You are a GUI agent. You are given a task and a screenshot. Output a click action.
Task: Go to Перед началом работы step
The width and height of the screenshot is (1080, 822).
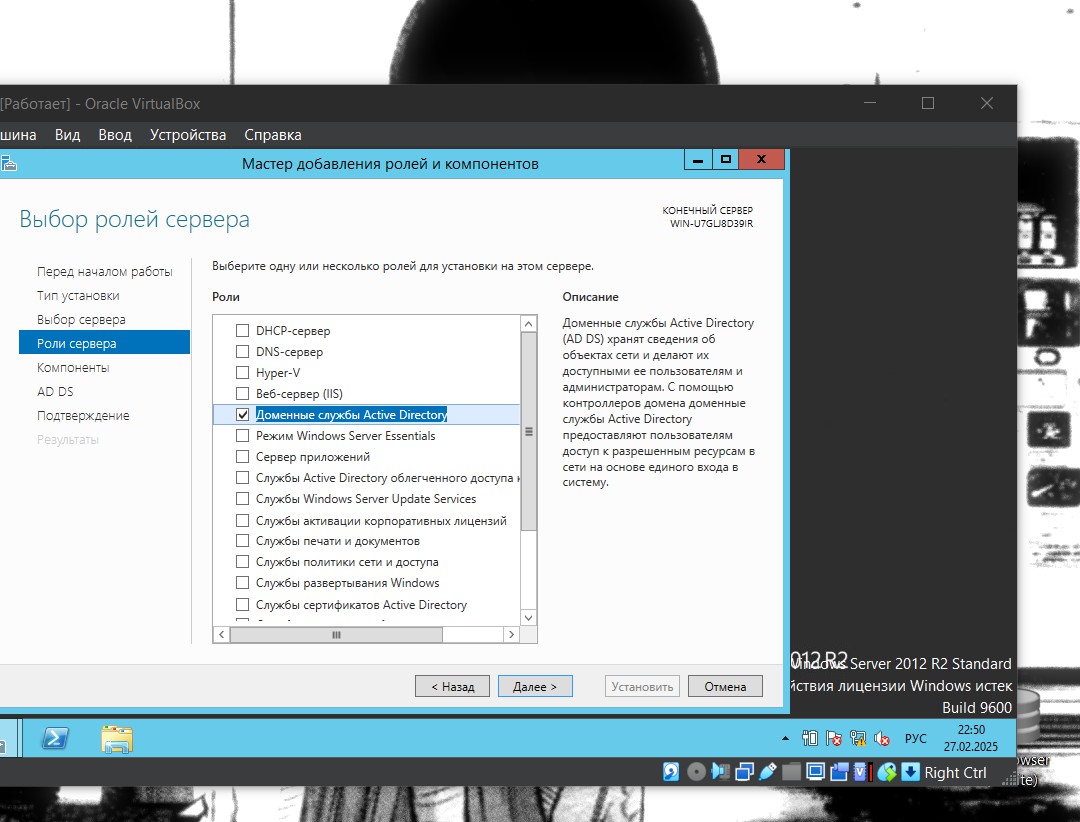coord(105,271)
